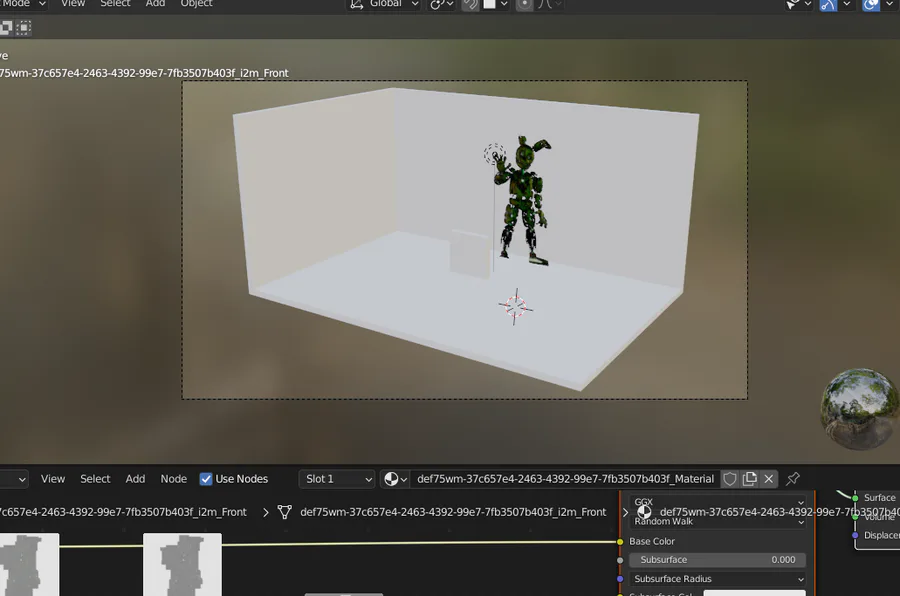900x596 pixels.
Task: Select the image thumbnail wired to Base Color
Action: pyautogui.click(x=182, y=564)
